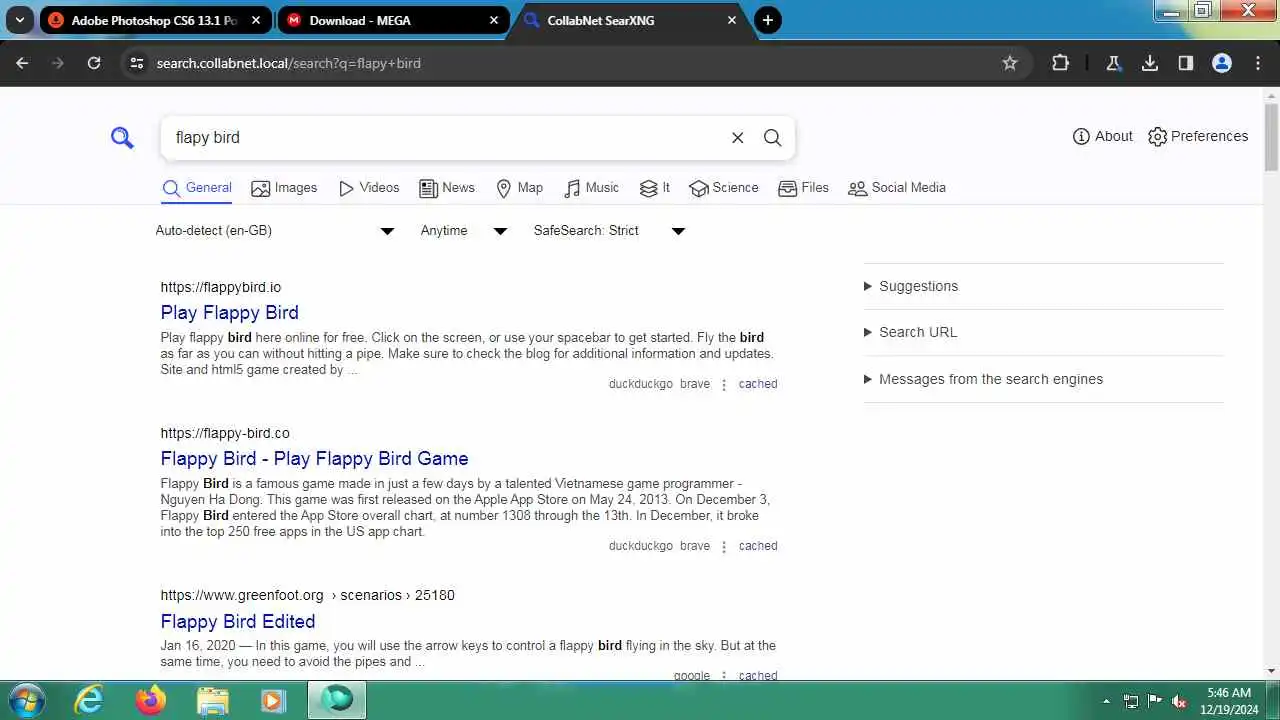This screenshot has width=1280, height=720.
Task: Switch to News category tab
Action: pos(447,188)
